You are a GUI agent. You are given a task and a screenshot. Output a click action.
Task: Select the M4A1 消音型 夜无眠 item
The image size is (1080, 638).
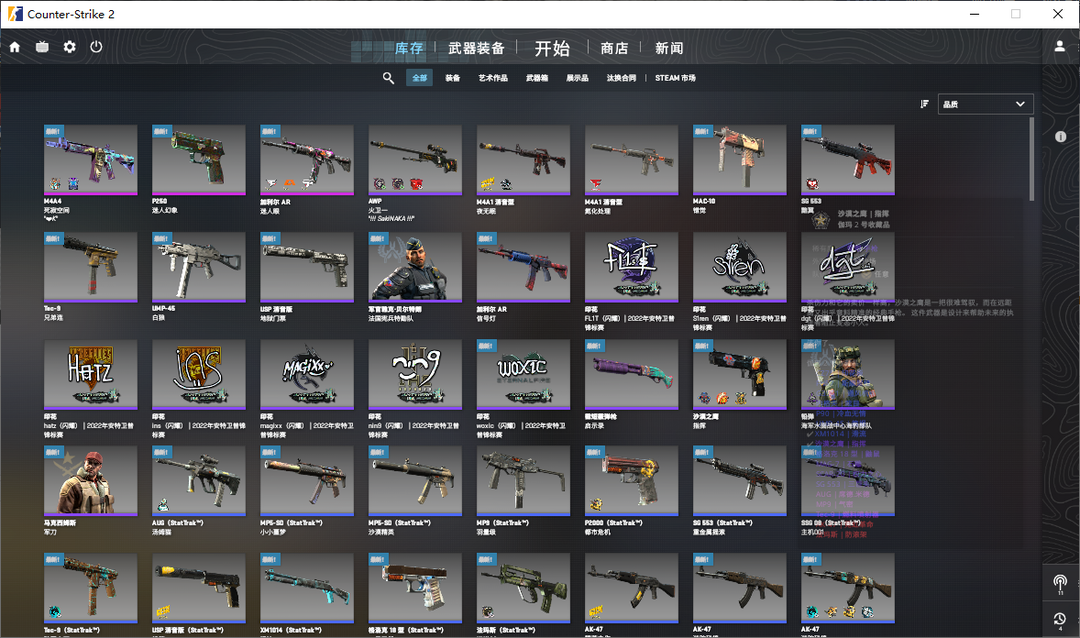click(x=523, y=160)
